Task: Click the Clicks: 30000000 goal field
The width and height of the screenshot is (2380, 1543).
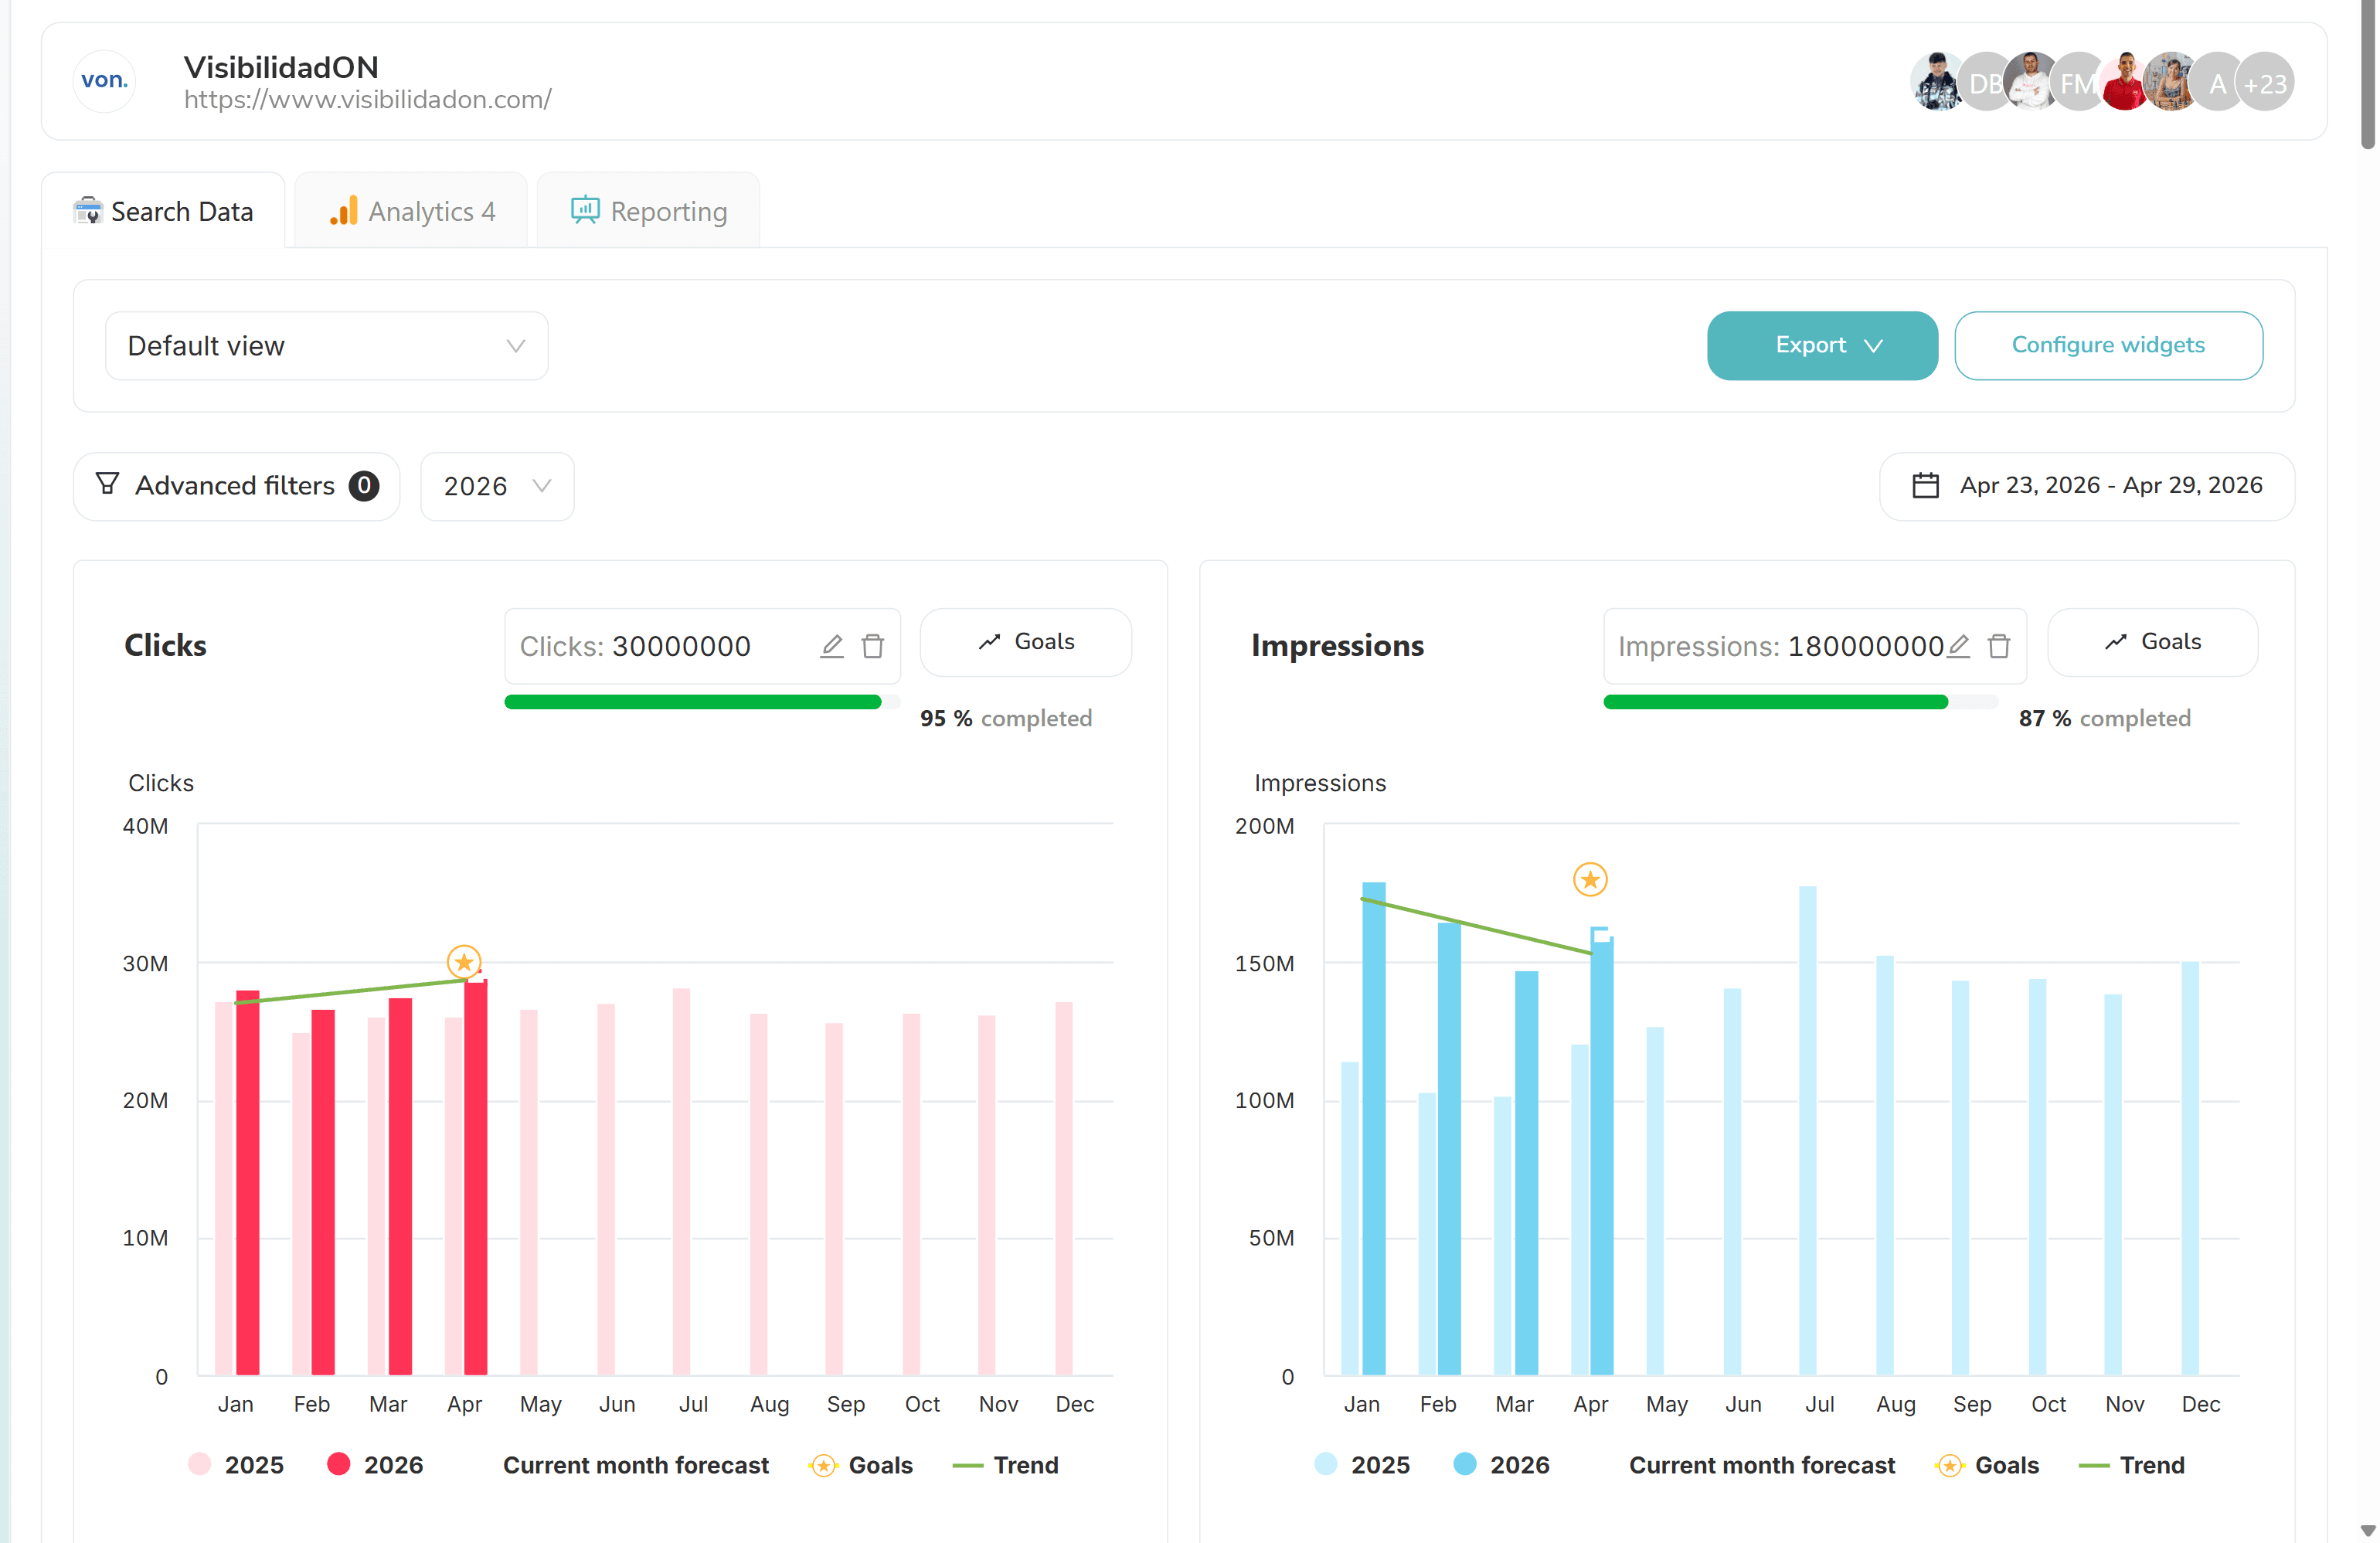Action: coord(702,647)
